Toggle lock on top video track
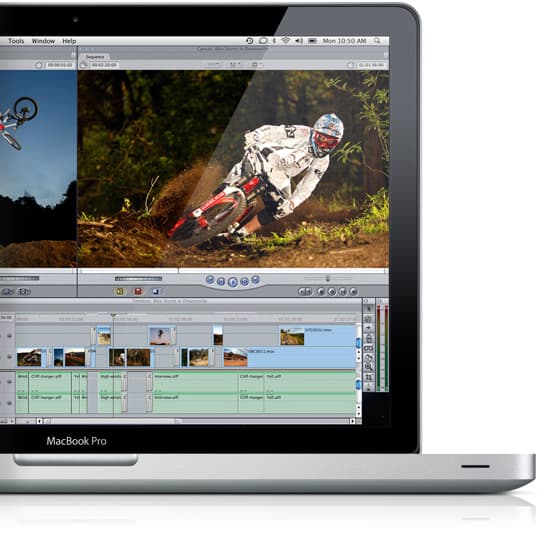Screen dimensions: 540x538 [9, 335]
